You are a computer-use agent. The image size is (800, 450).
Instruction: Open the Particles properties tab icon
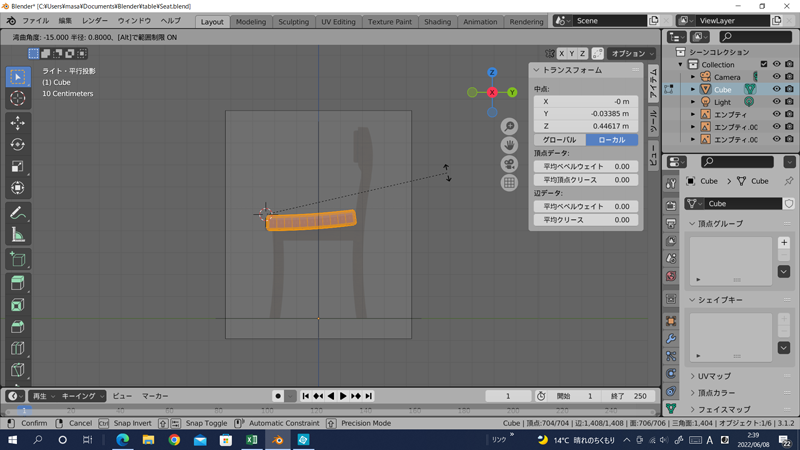point(671,356)
